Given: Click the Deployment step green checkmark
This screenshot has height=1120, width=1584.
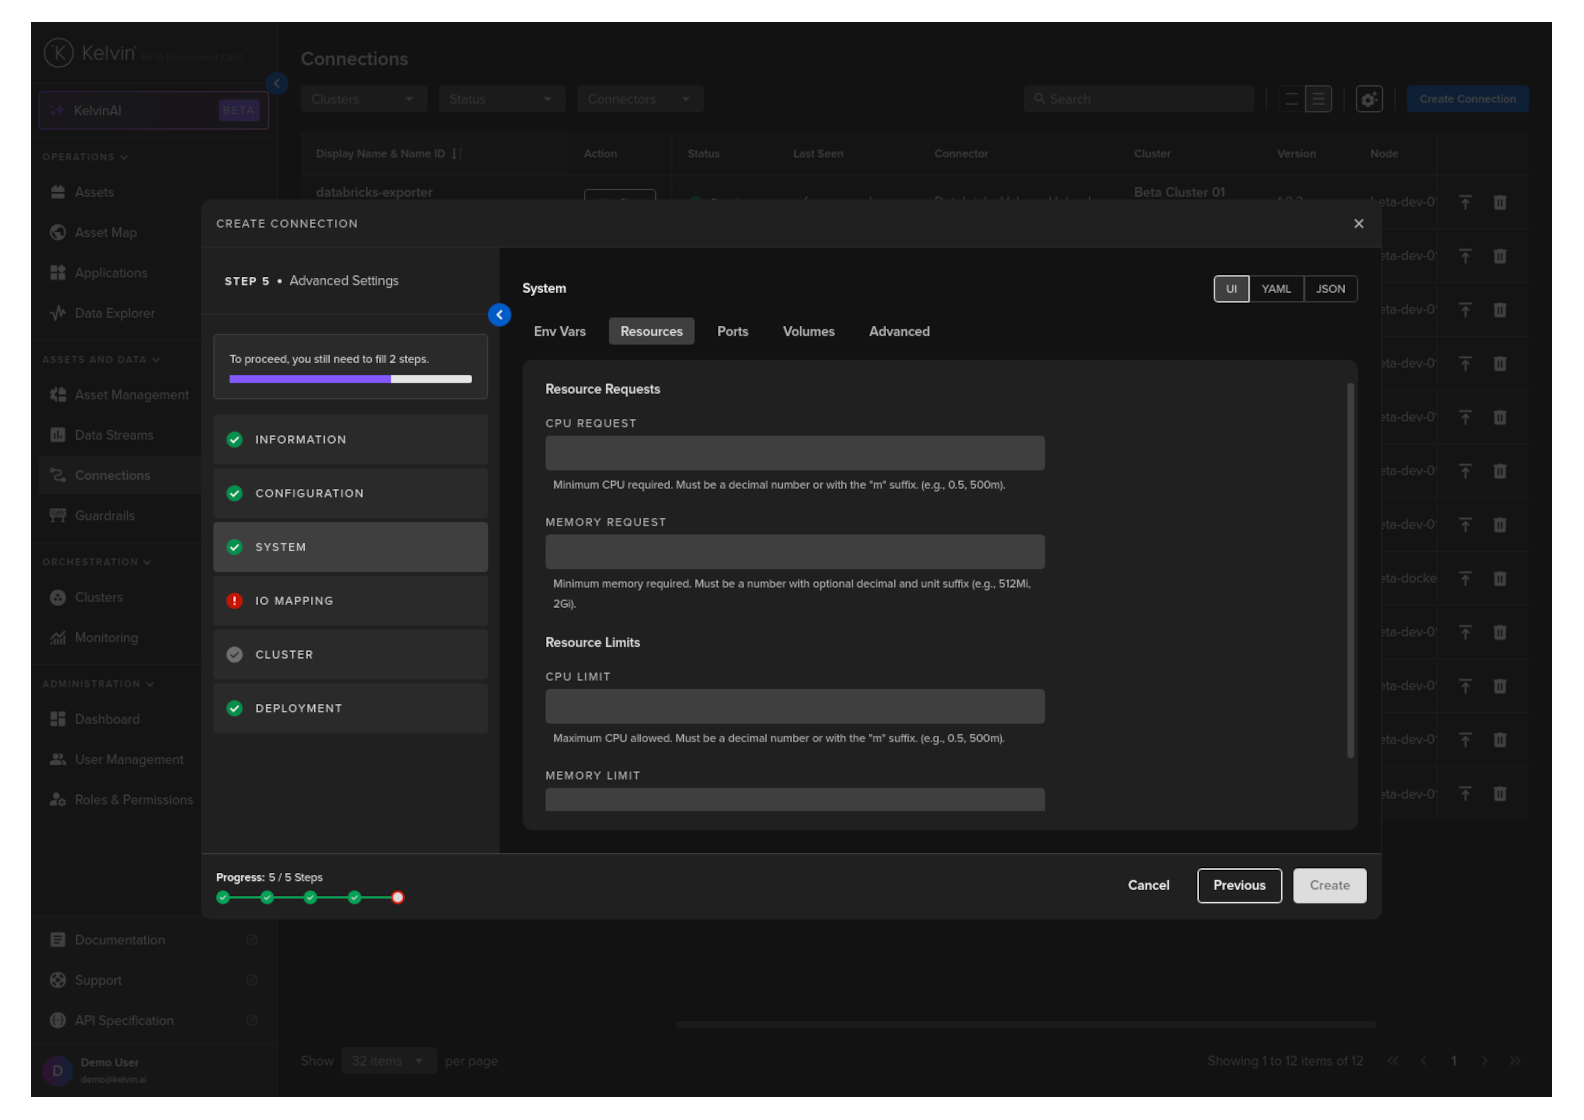Looking at the screenshot, I should [x=234, y=709].
